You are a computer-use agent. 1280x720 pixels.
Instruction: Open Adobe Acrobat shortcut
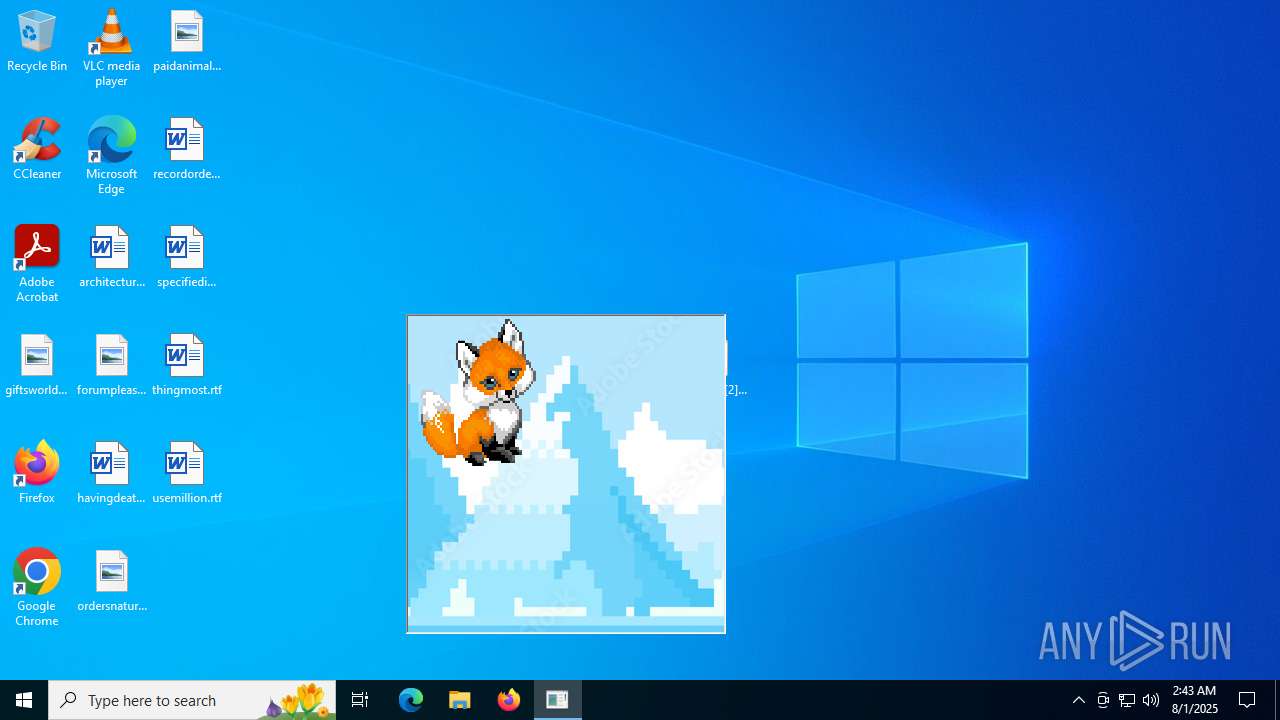click(37, 263)
